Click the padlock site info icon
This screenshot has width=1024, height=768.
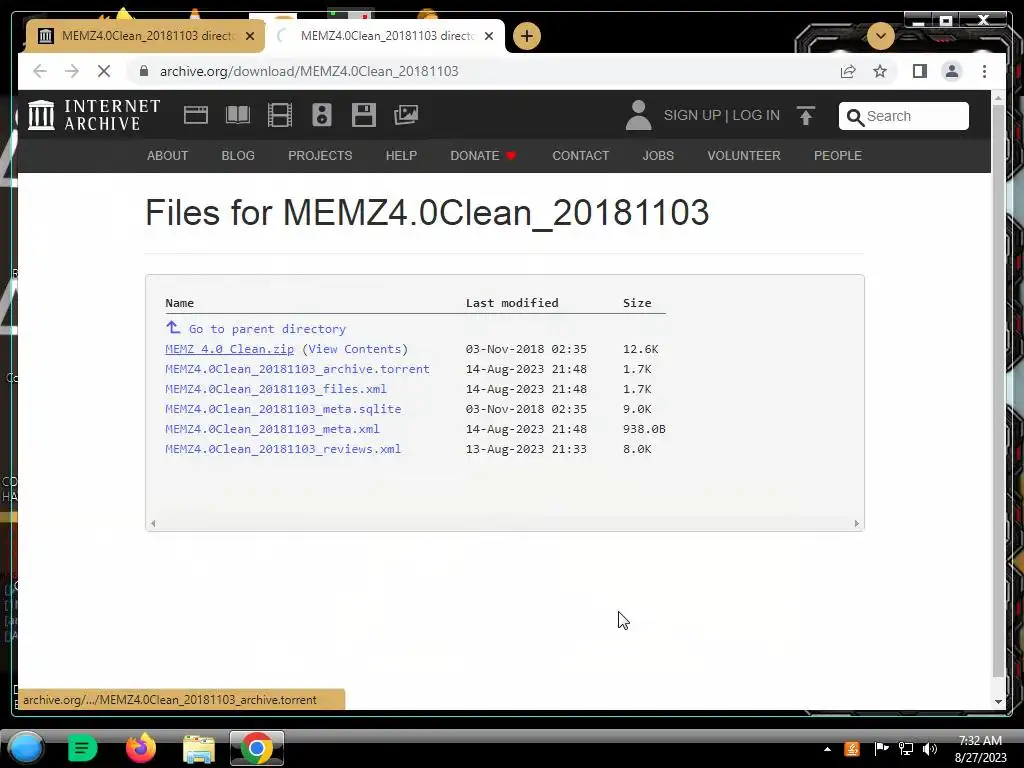tap(144, 71)
